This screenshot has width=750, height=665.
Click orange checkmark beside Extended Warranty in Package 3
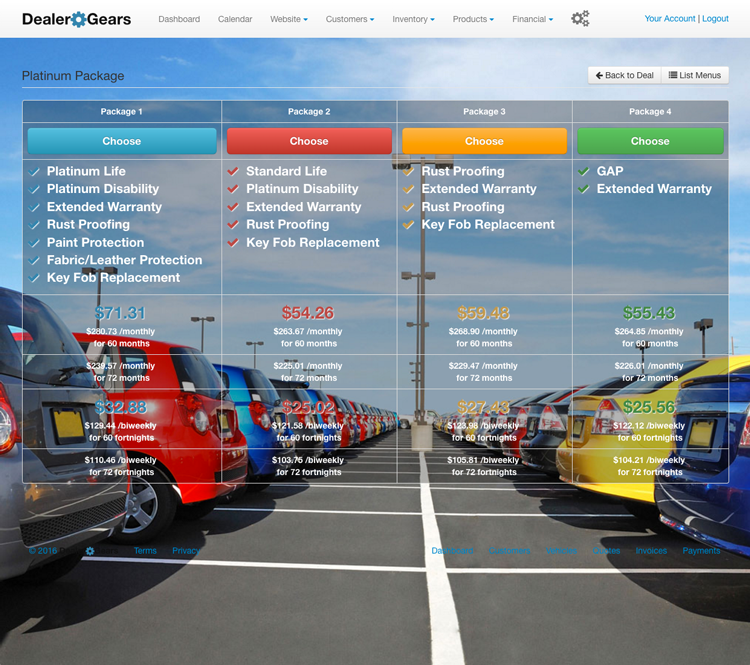pos(408,189)
